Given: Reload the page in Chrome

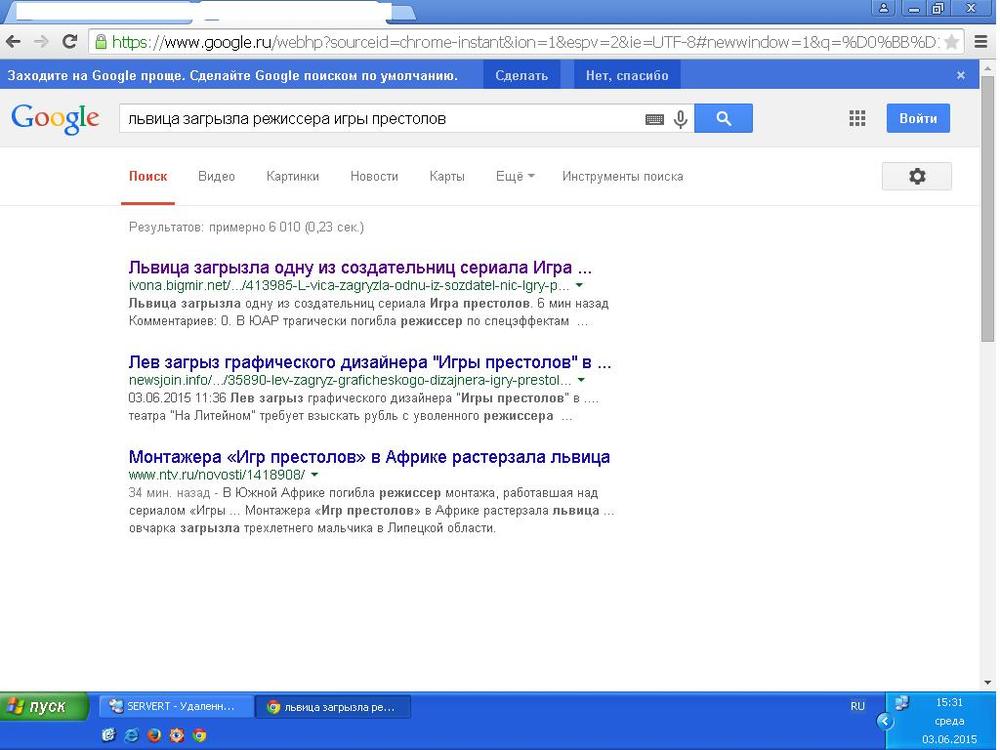Looking at the screenshot, I should tap(69, 42).
